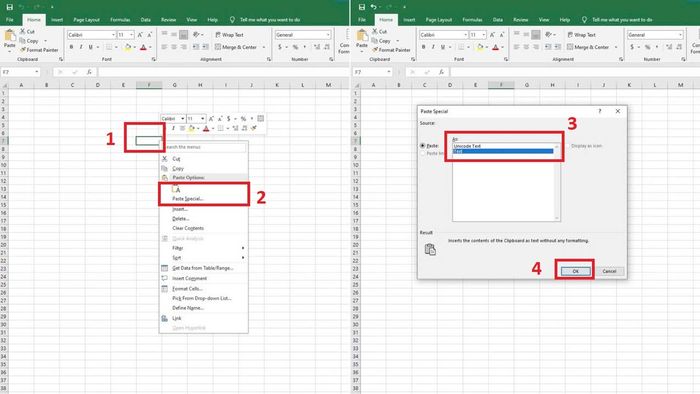Open the Review tab in right window

tap(521, 20)
